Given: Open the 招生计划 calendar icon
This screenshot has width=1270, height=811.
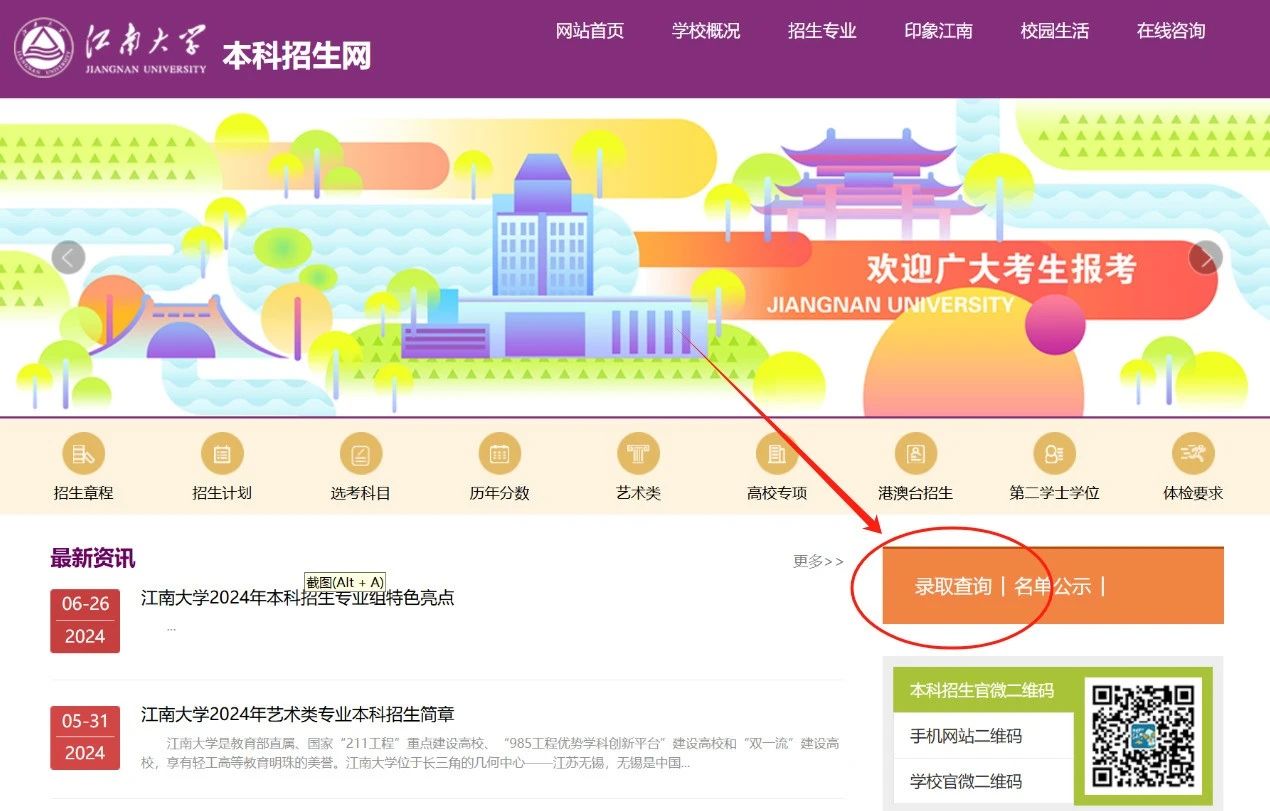Looking at the screenshot, I should pyautogui.click(x=222, y=454).
